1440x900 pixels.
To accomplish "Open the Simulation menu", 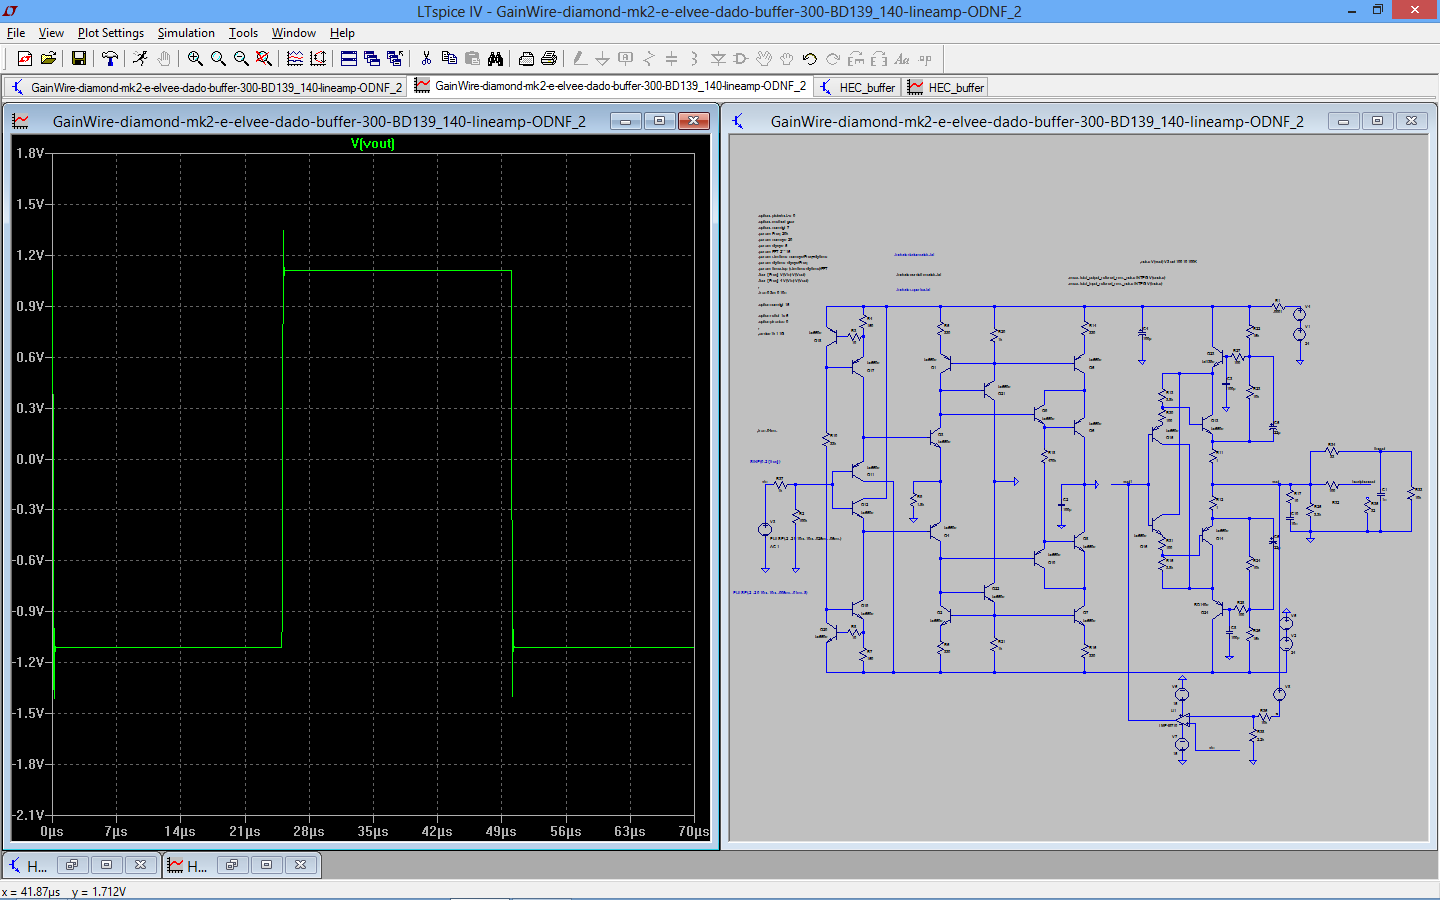I will coord(186,33).
